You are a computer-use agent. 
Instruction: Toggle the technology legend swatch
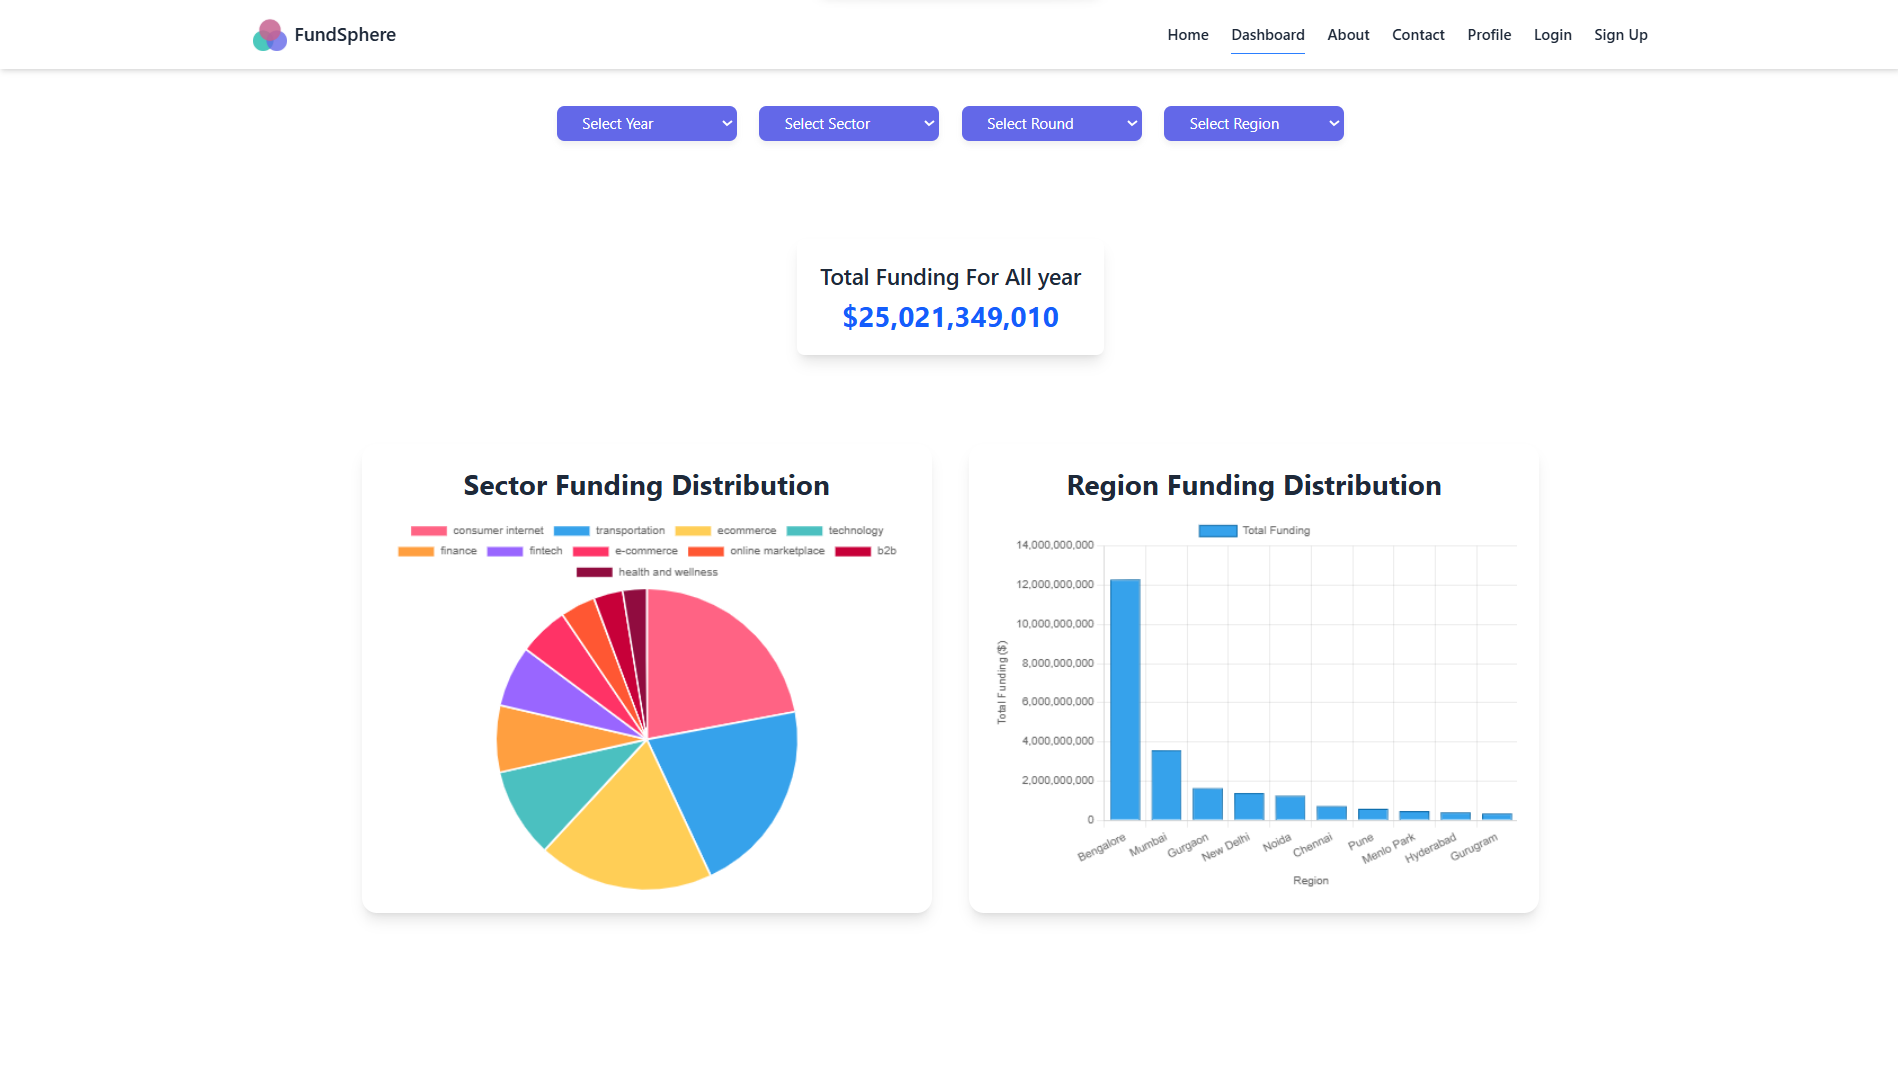[804, 531]
